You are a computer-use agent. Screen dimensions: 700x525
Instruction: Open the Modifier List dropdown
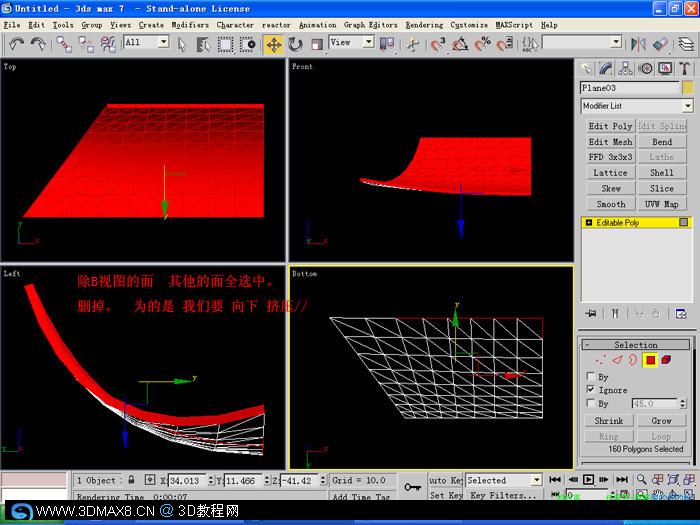coord(637,106)
